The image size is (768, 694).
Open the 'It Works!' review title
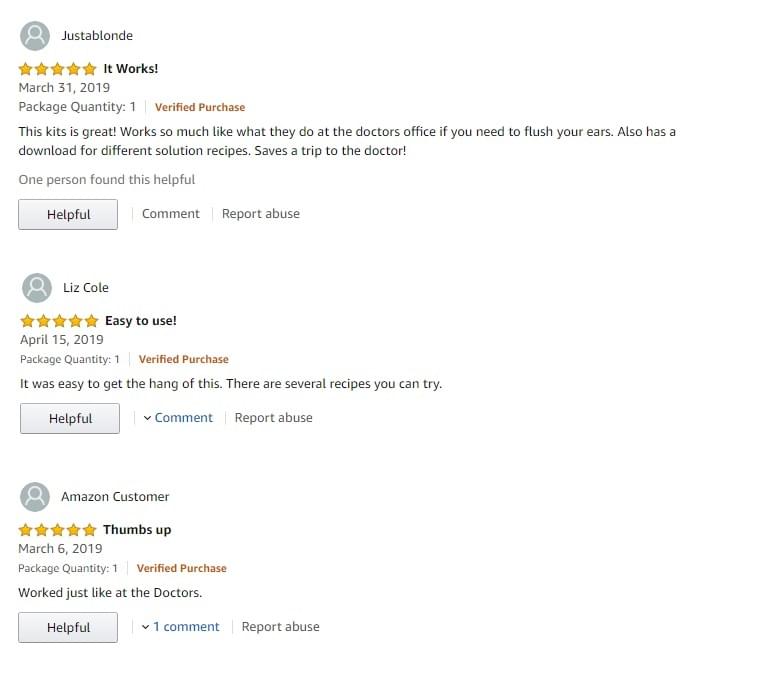click(131, 69)
